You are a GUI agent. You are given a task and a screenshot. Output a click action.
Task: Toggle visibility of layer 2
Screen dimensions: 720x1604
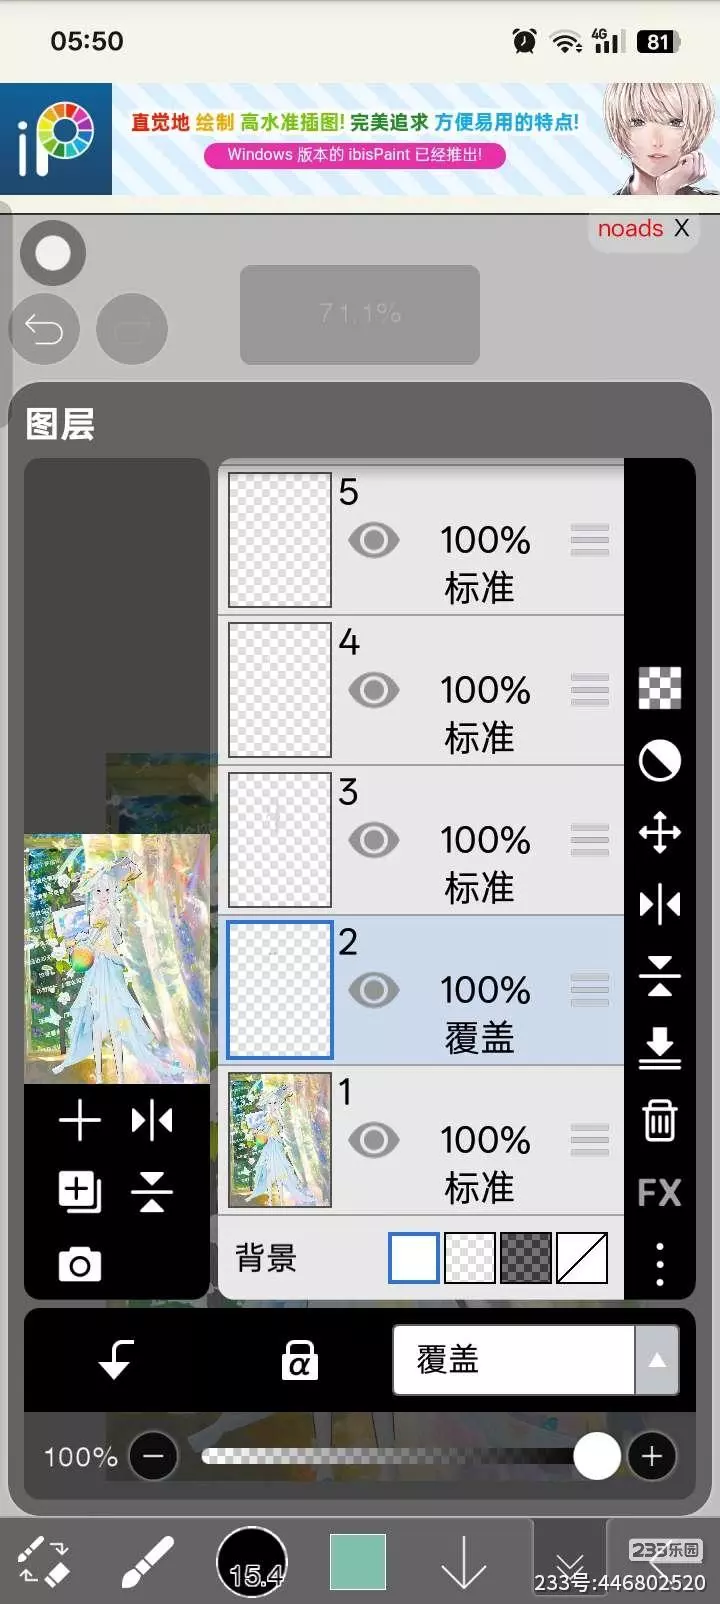[x=374, y=990]
